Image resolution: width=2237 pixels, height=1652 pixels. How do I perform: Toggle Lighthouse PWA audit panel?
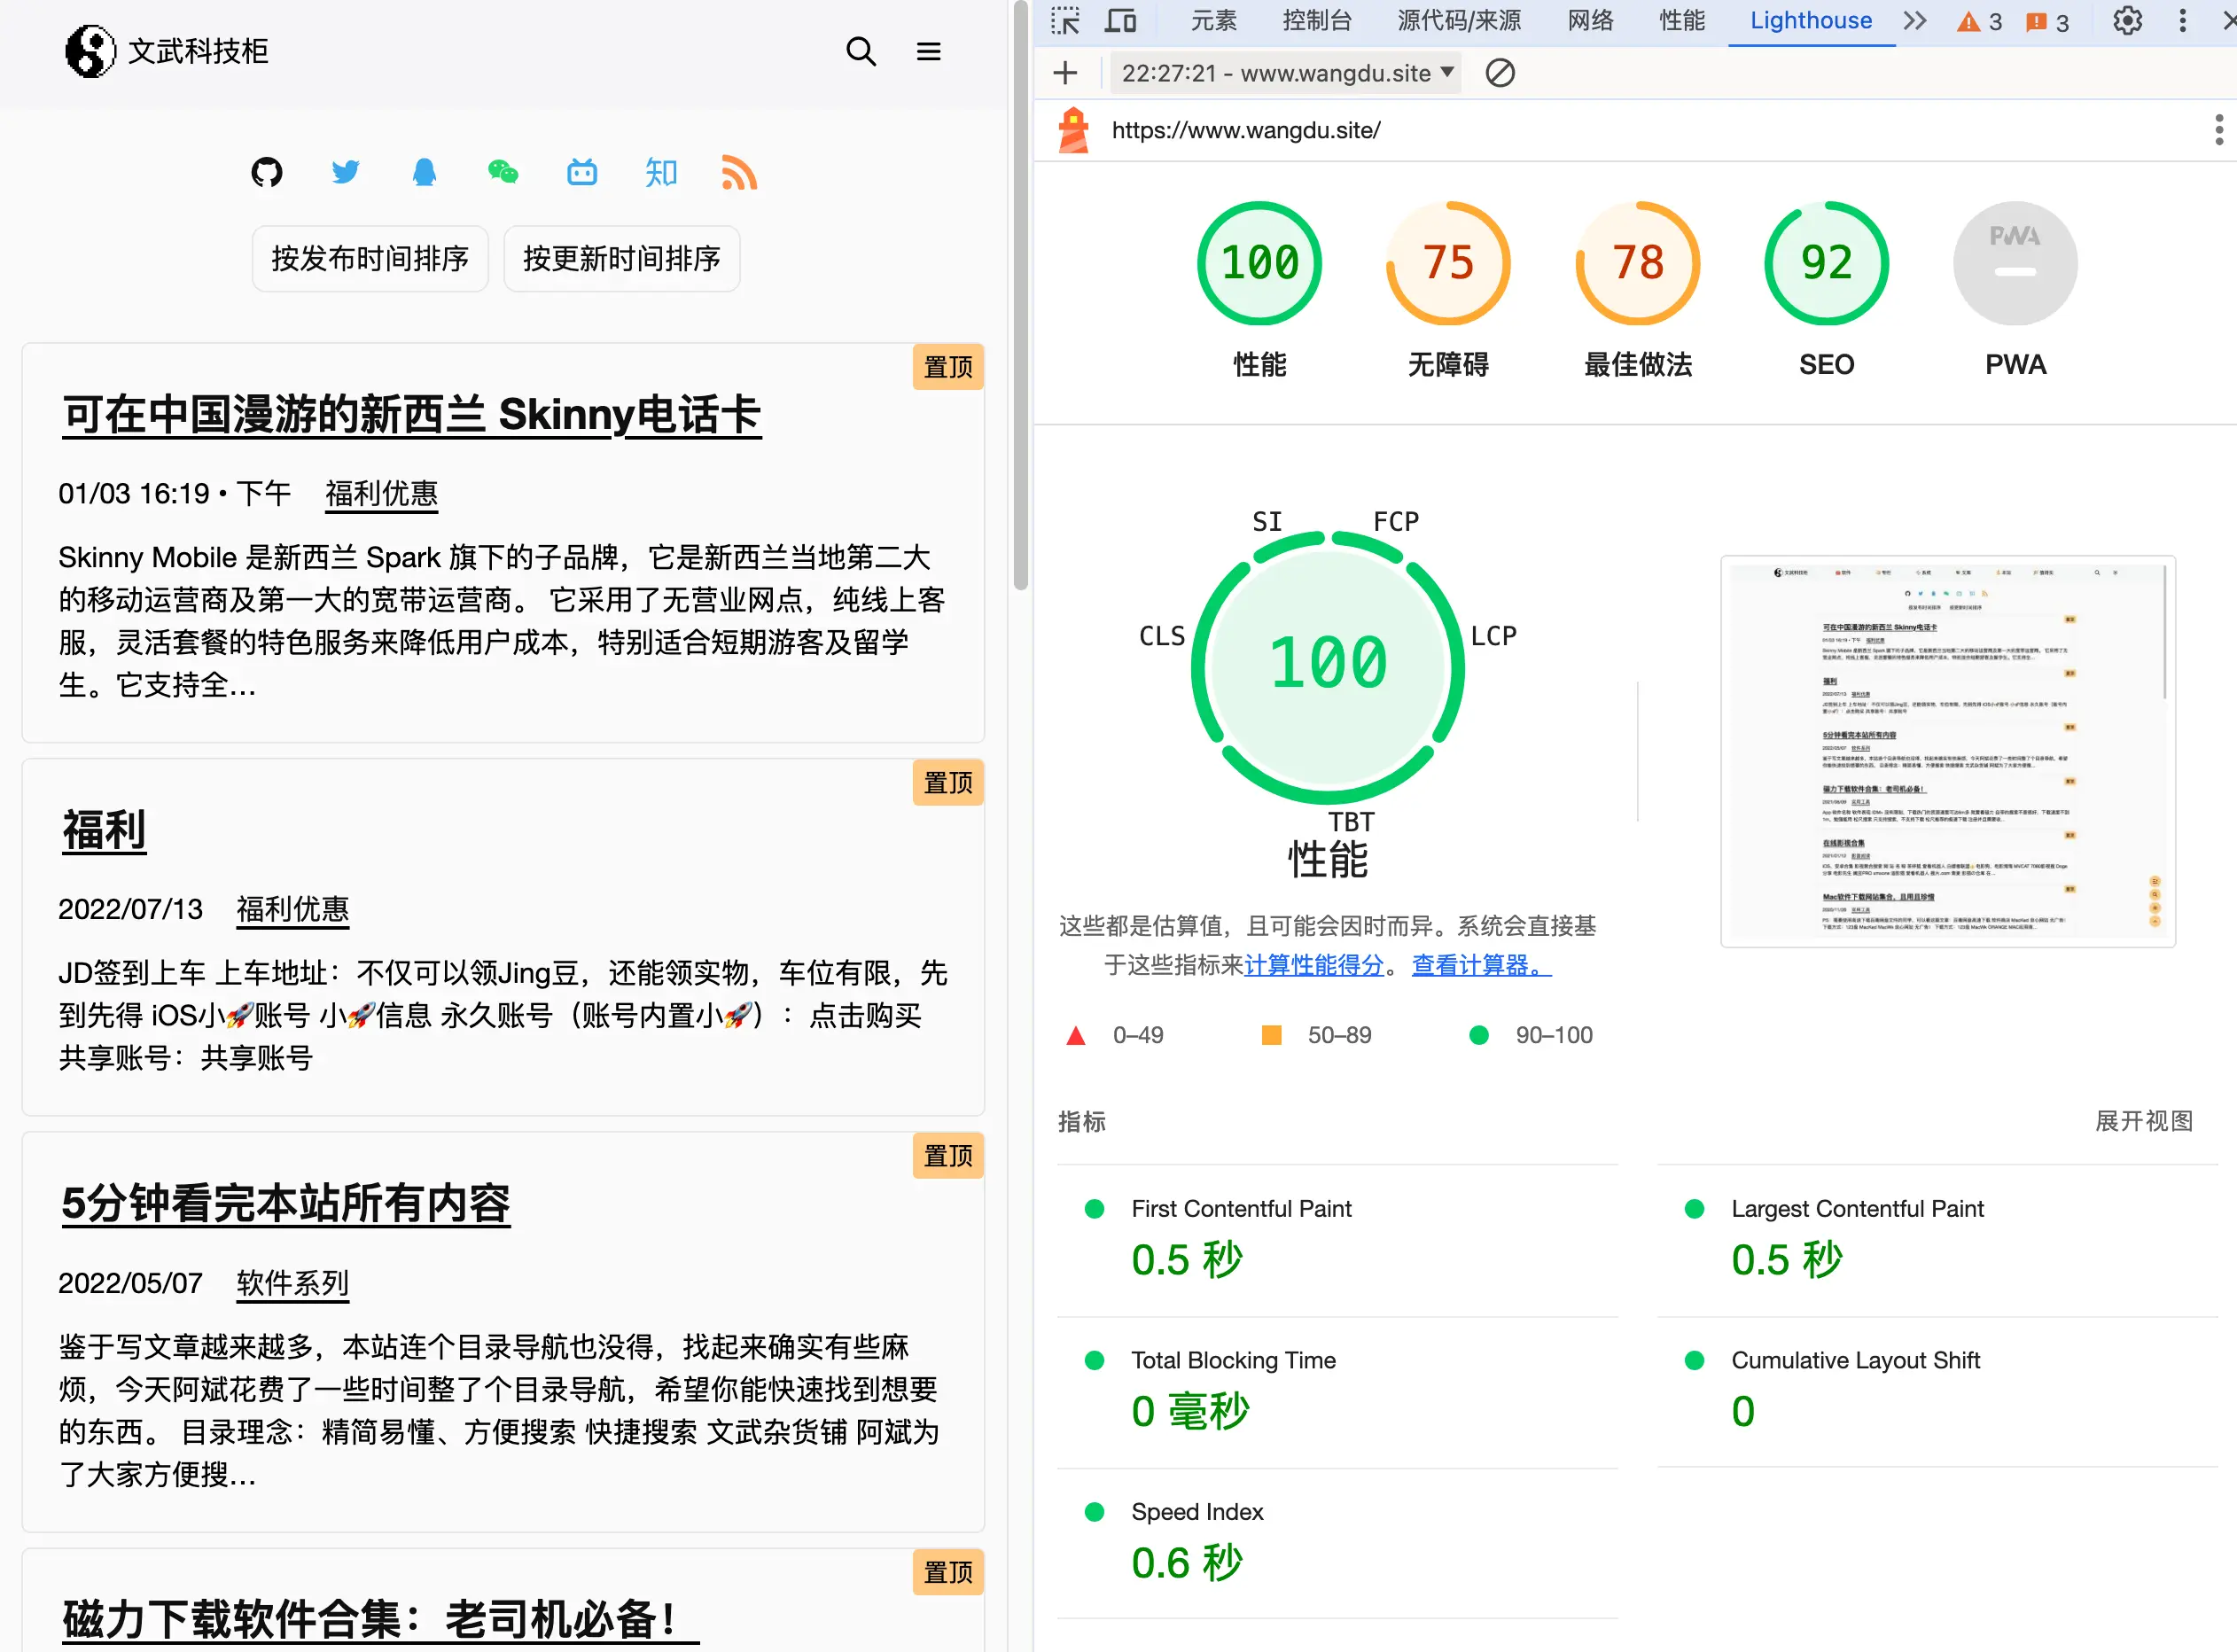(2013, 286)
